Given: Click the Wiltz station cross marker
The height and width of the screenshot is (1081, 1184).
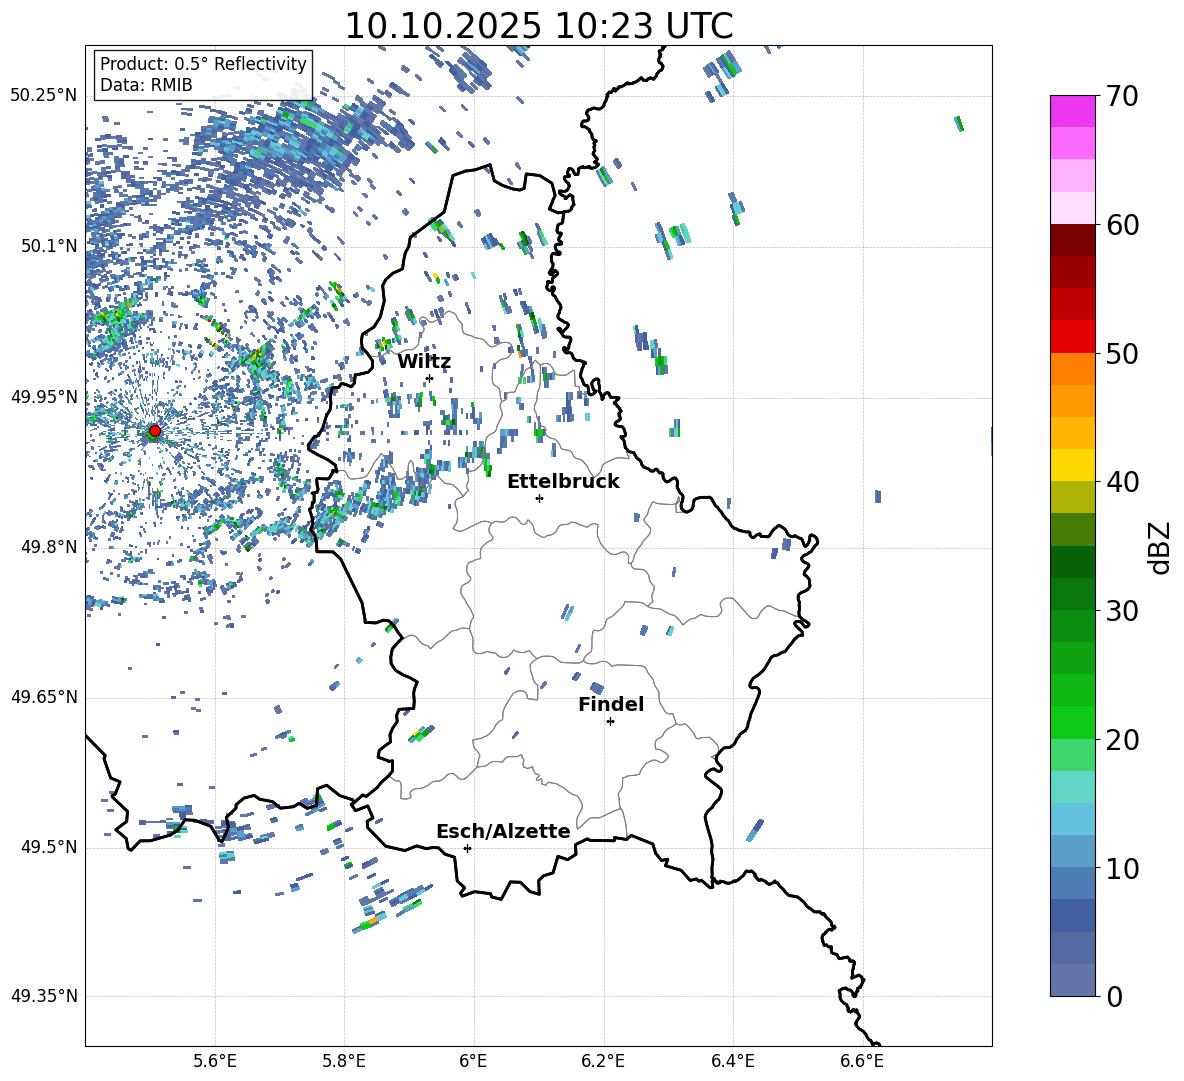Looking at the screenshot, I should click(x=429, y=378).
